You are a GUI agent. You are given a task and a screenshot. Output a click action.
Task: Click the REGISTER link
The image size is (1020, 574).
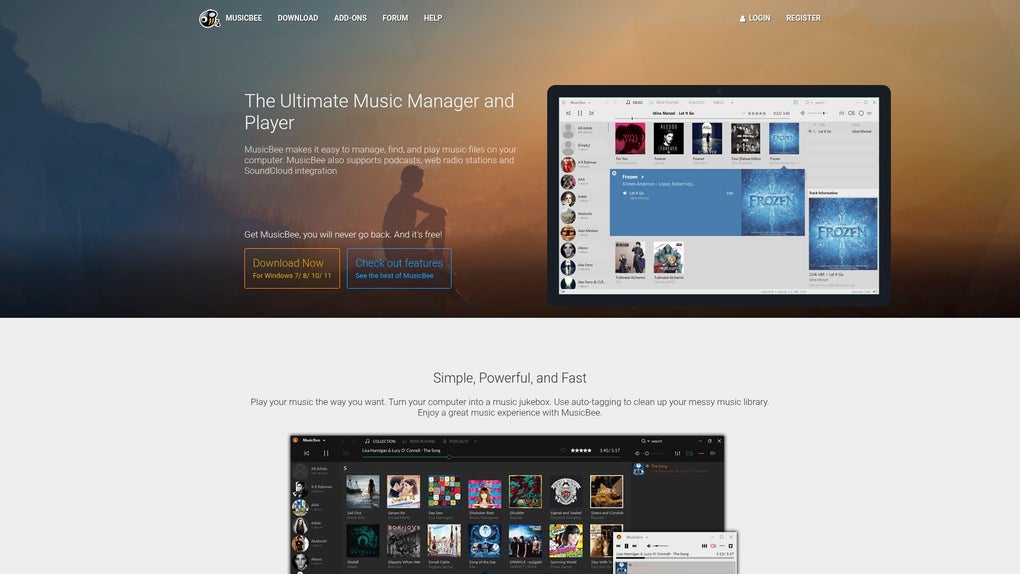(803, 18)
